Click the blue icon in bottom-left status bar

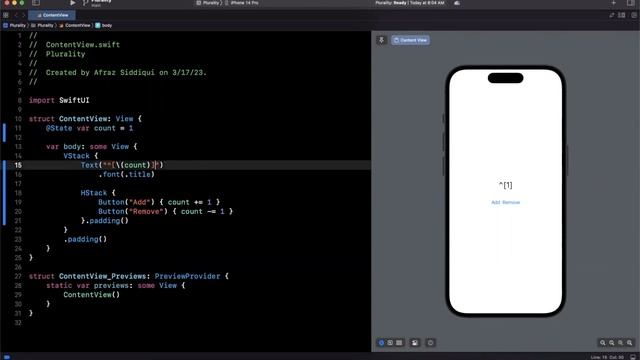coord(7,357)
